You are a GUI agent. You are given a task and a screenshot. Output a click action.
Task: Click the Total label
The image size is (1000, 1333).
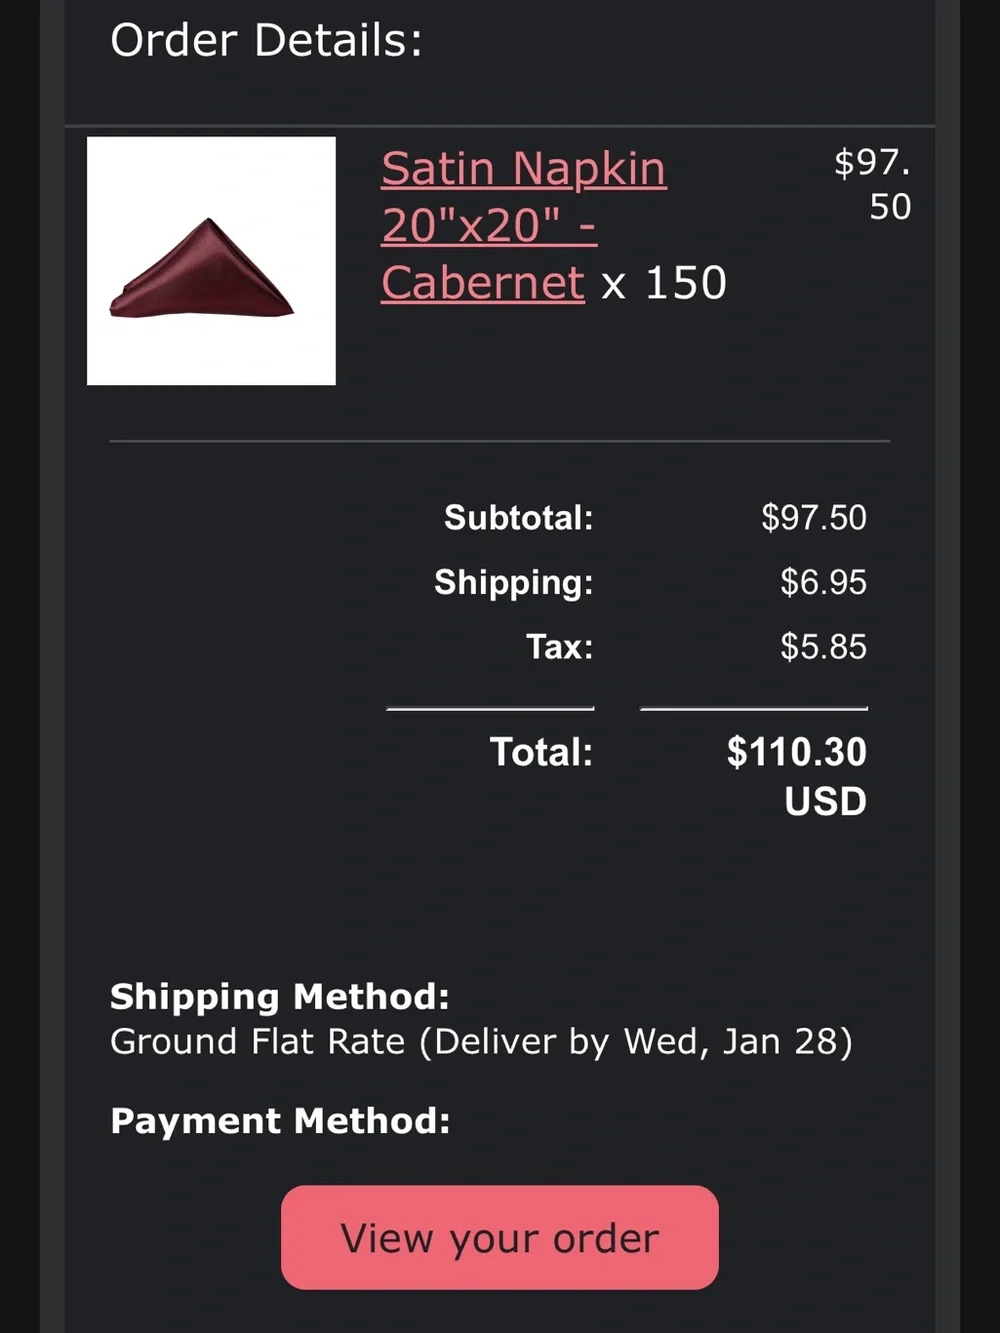pyautogui.click(x=541, y=752)
